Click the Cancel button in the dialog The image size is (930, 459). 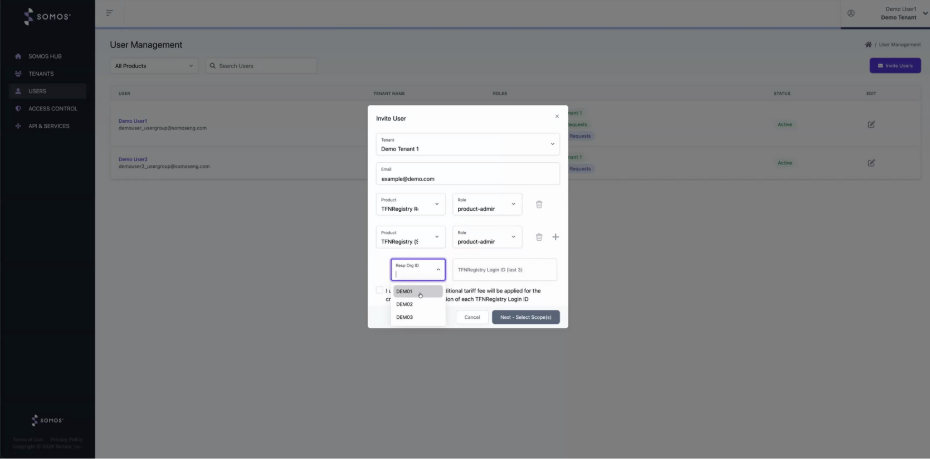pyautogui.click(x=472, y=317)
